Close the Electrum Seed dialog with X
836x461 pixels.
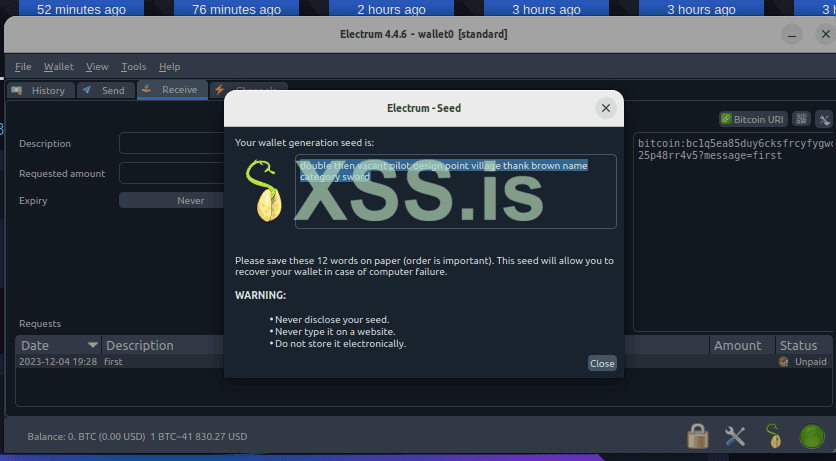coord(606,108)
